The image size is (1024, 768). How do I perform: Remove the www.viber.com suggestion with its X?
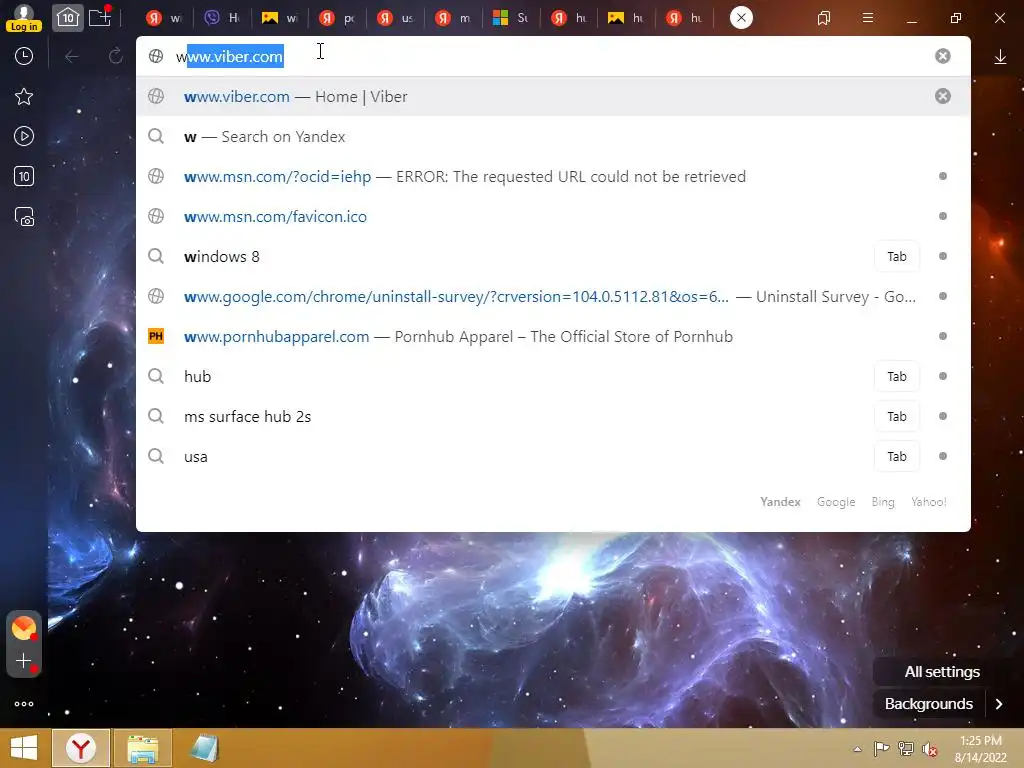point(942,97)
